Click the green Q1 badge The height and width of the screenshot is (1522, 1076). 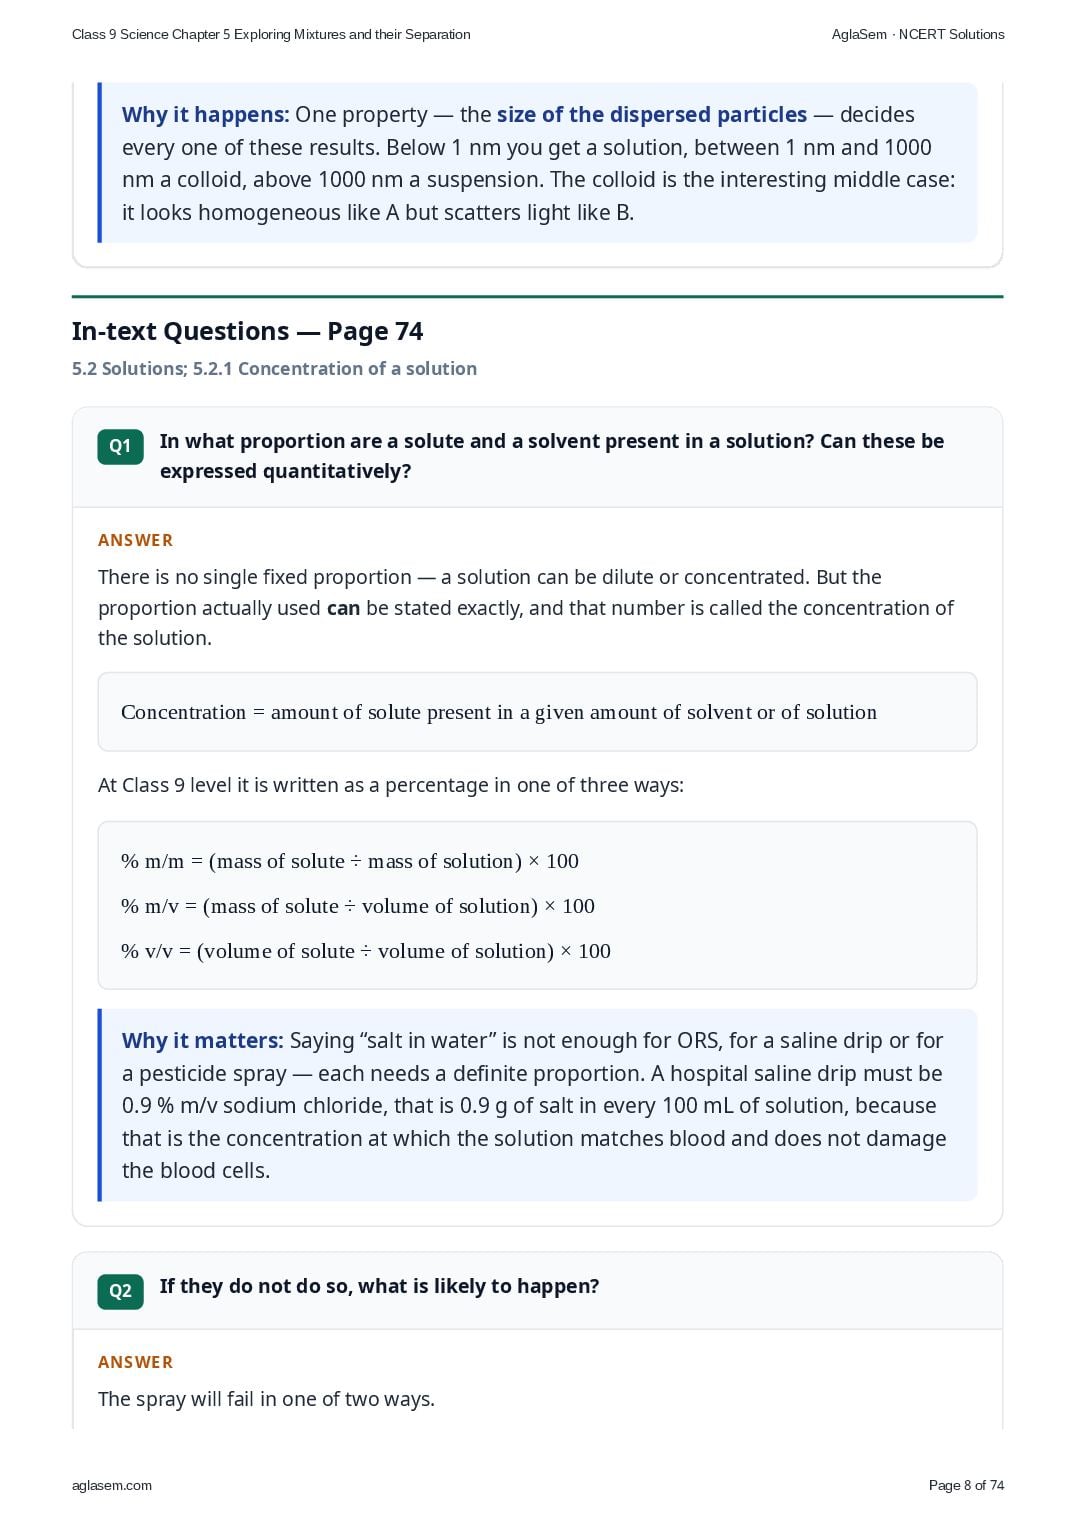click(x=120, y=446)
